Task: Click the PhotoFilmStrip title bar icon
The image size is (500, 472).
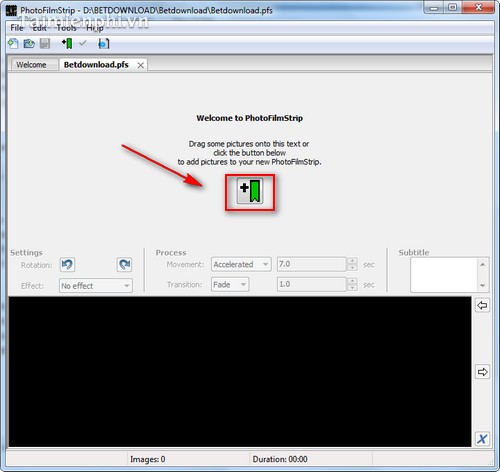Action: point(11,11)
